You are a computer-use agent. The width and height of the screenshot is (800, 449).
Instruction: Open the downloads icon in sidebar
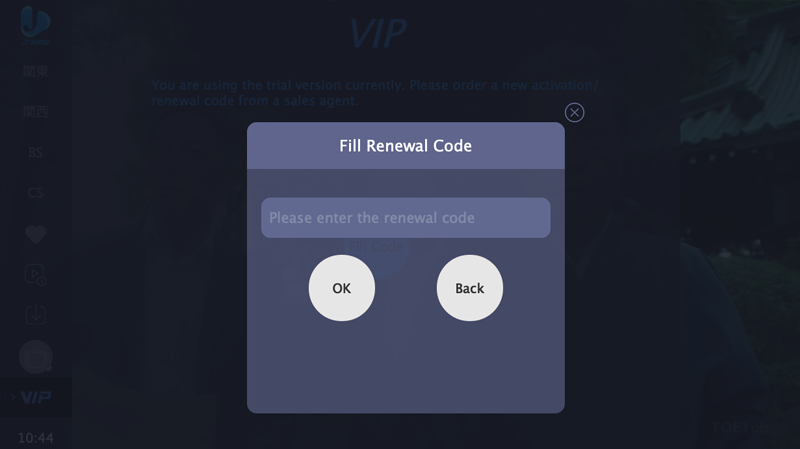tap(35, 314)
